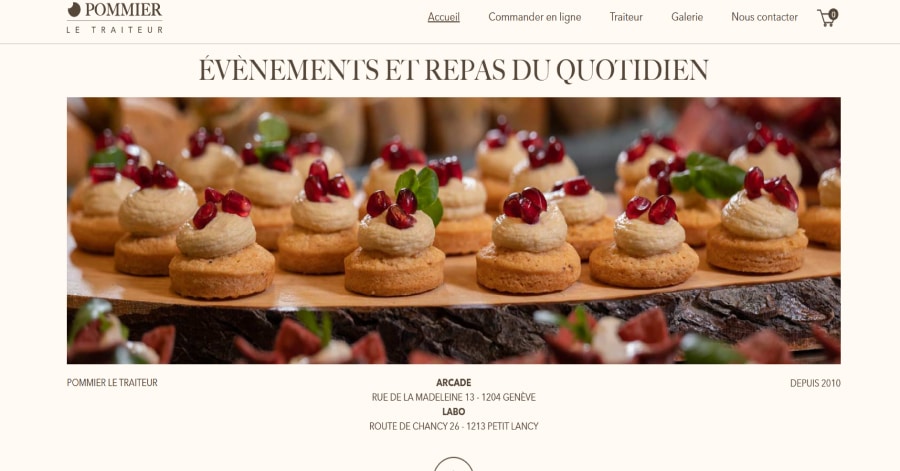Navigate to the Galerie page
The width and height of the screenshot is (900, 471).
tap(687, 17)
